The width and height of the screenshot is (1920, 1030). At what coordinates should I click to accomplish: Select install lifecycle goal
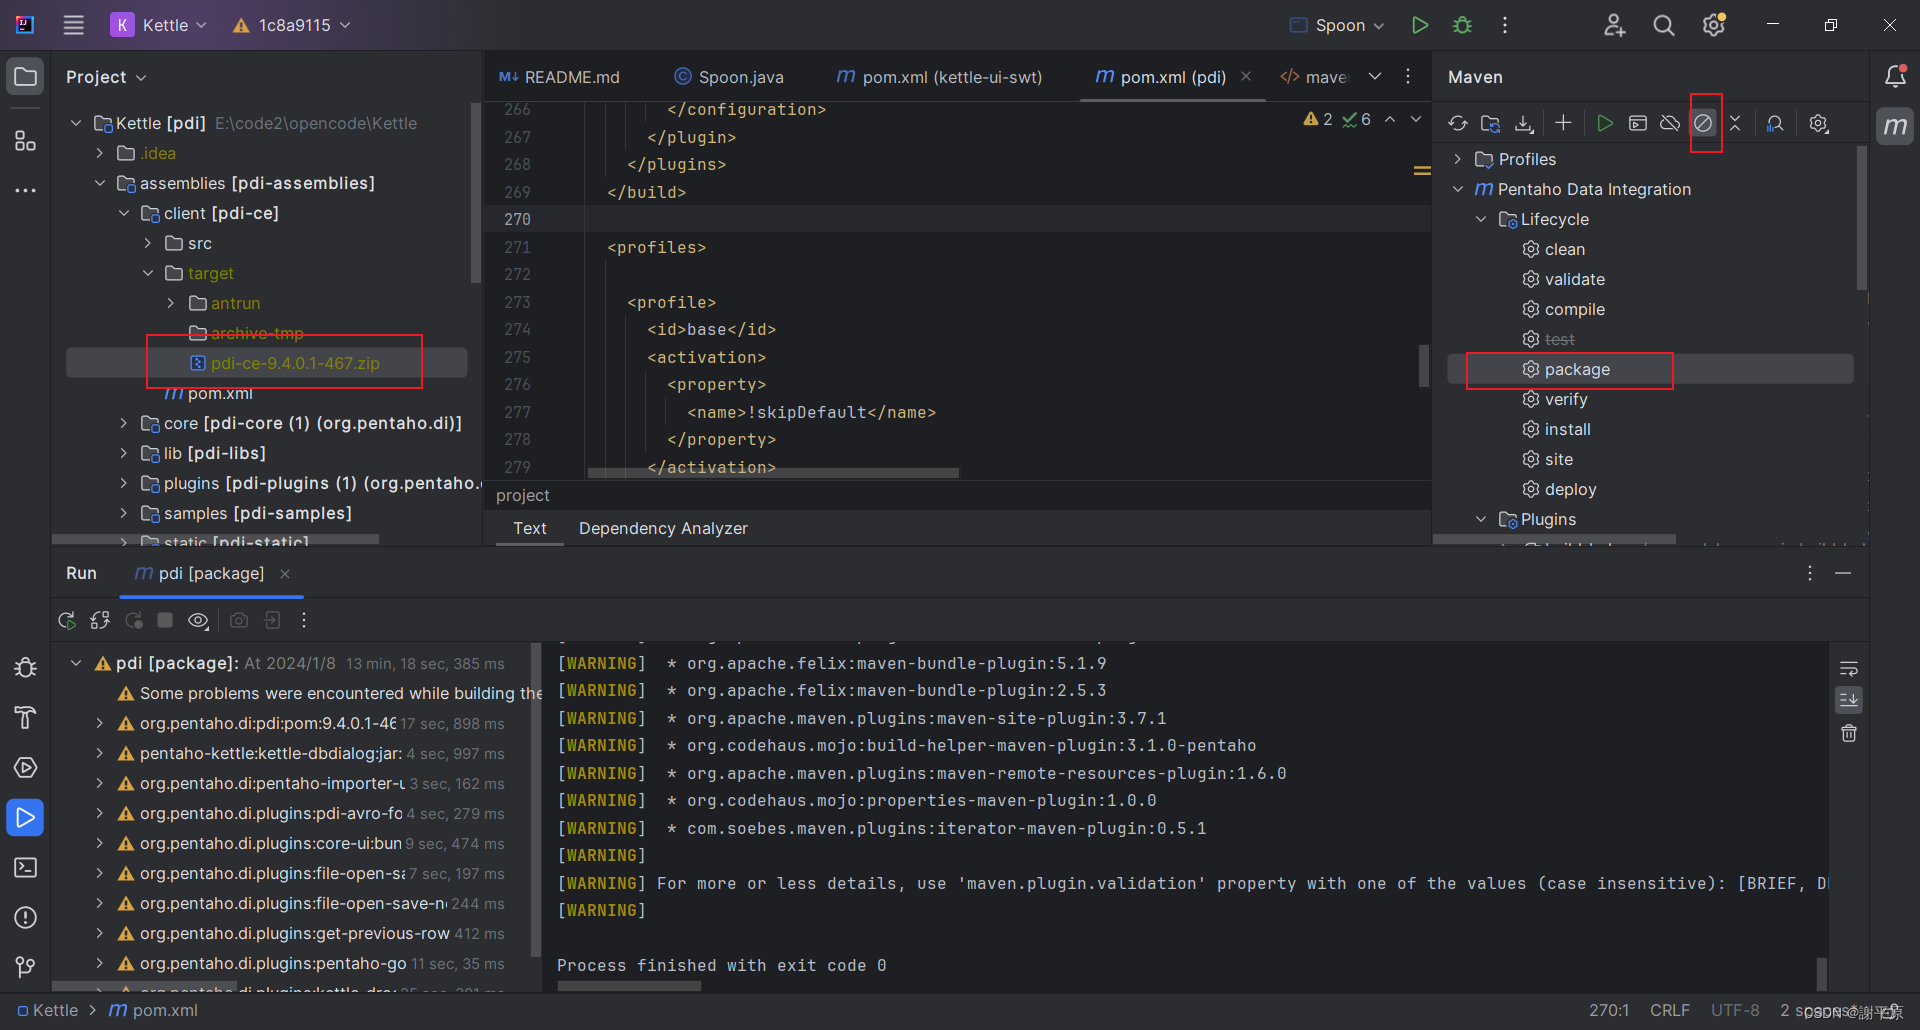[1567, 429]
